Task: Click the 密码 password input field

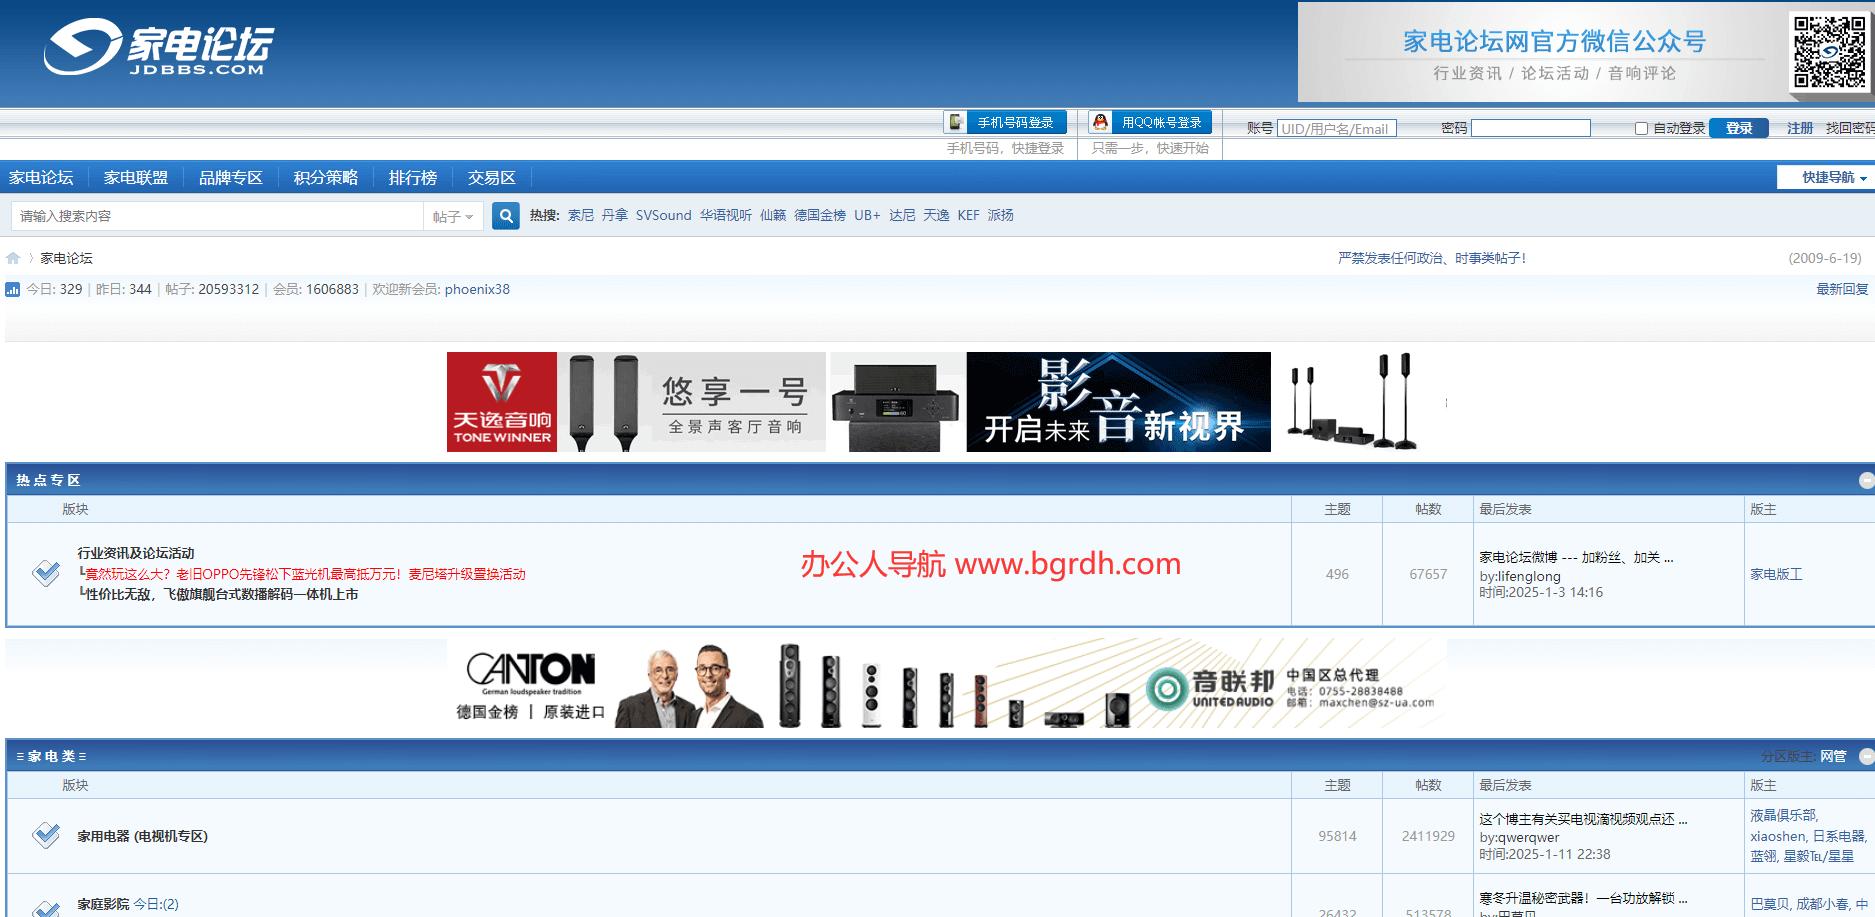Action: [1530, 128]
